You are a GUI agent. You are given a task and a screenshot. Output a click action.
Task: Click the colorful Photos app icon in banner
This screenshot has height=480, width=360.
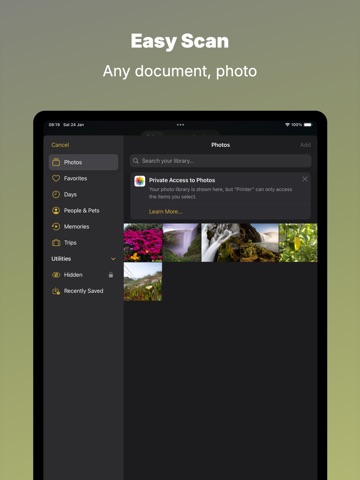point(140,181)
